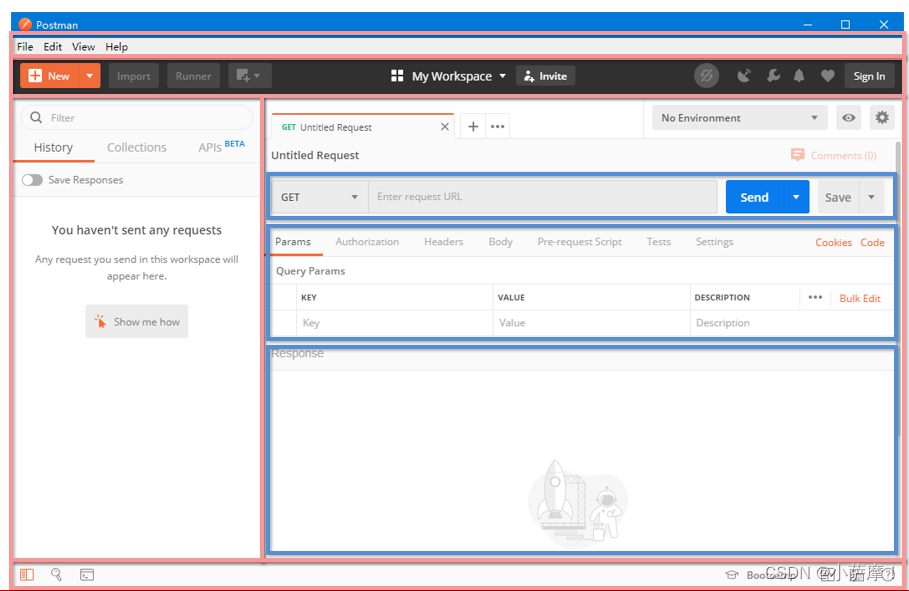Open the No Environment dropdown
This screenshot has width=909, height=591.
coord(740,118)
